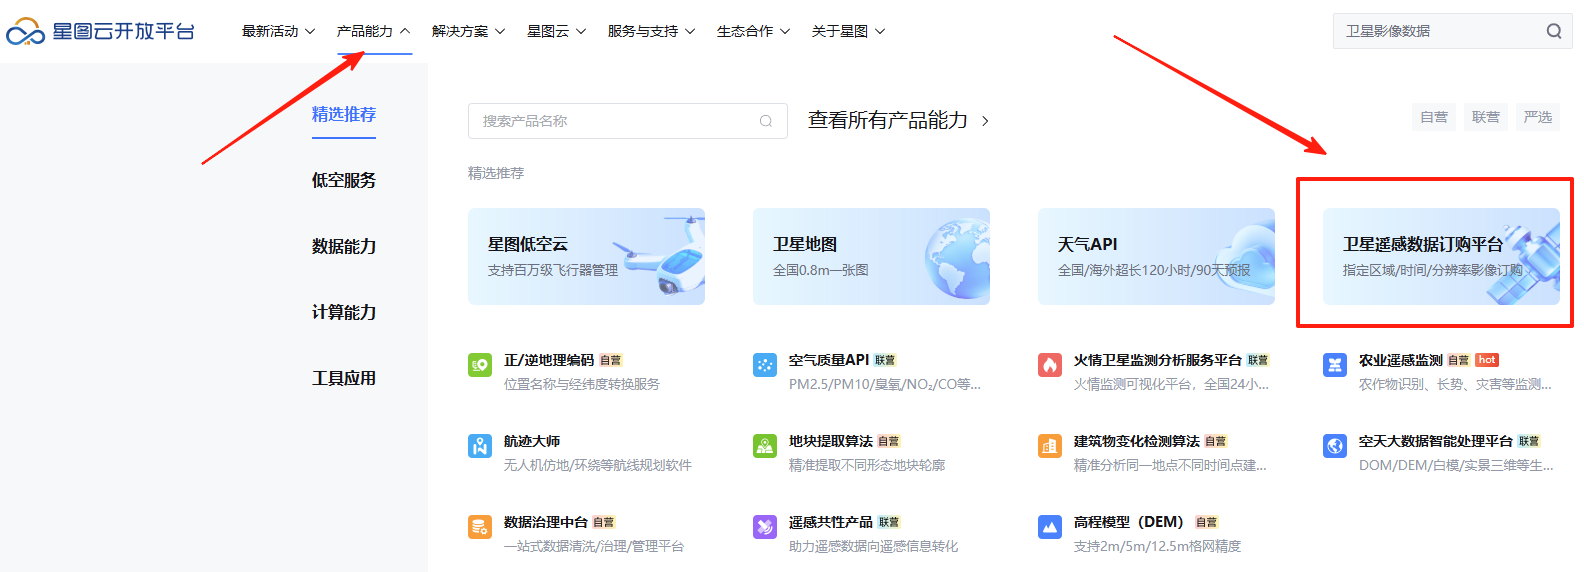Screen dimensions: 1584x572
Task: Open 查看所有产品能力 link
Action: click(898, 121)
